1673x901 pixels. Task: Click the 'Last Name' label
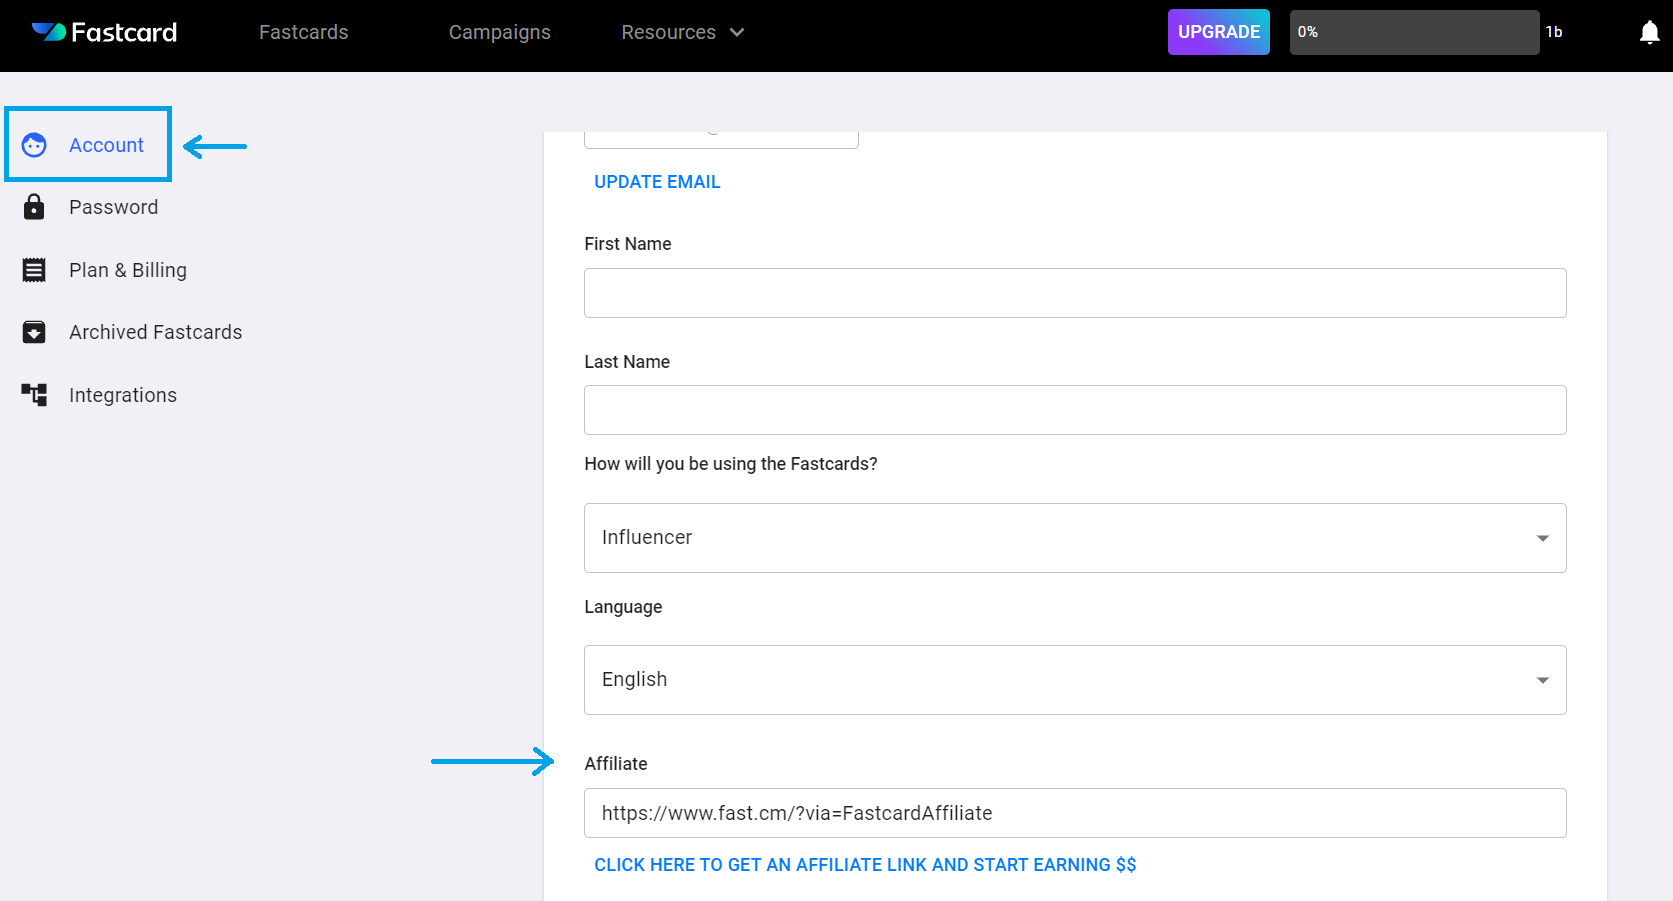coord(627,362)
